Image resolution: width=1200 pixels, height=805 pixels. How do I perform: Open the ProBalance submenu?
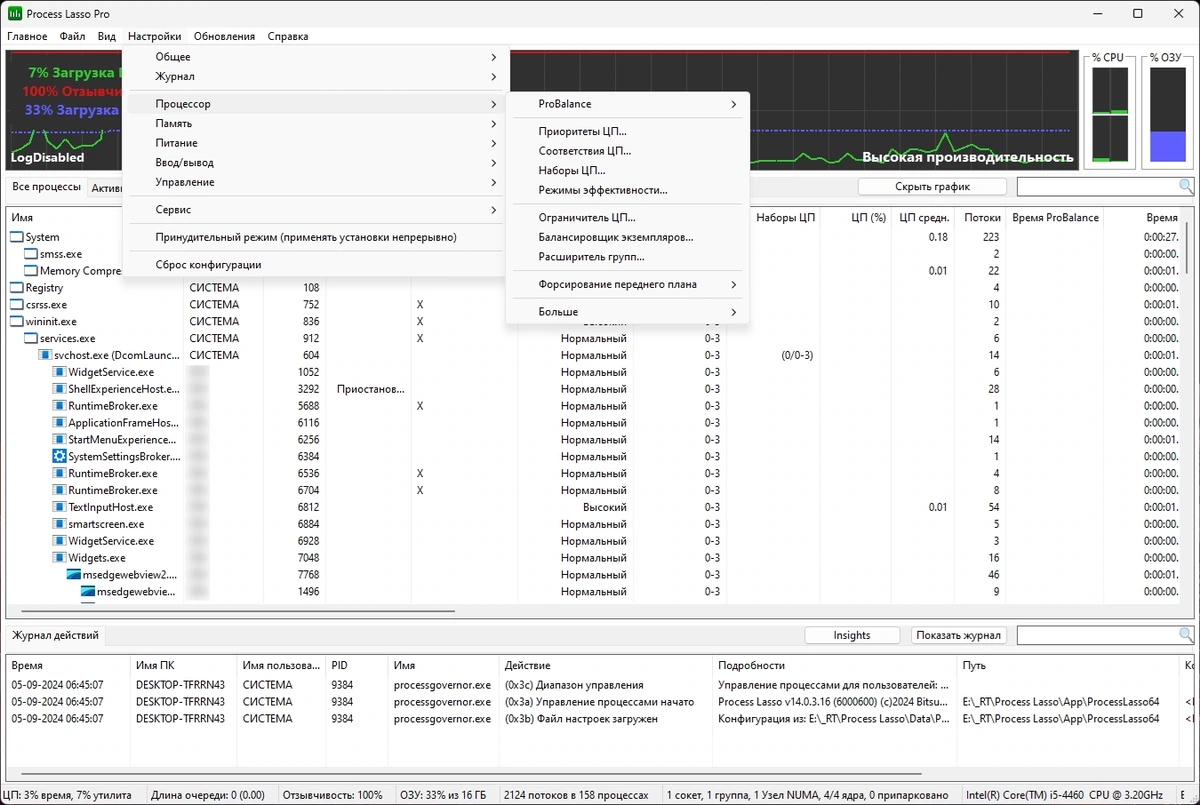(628, 104)
